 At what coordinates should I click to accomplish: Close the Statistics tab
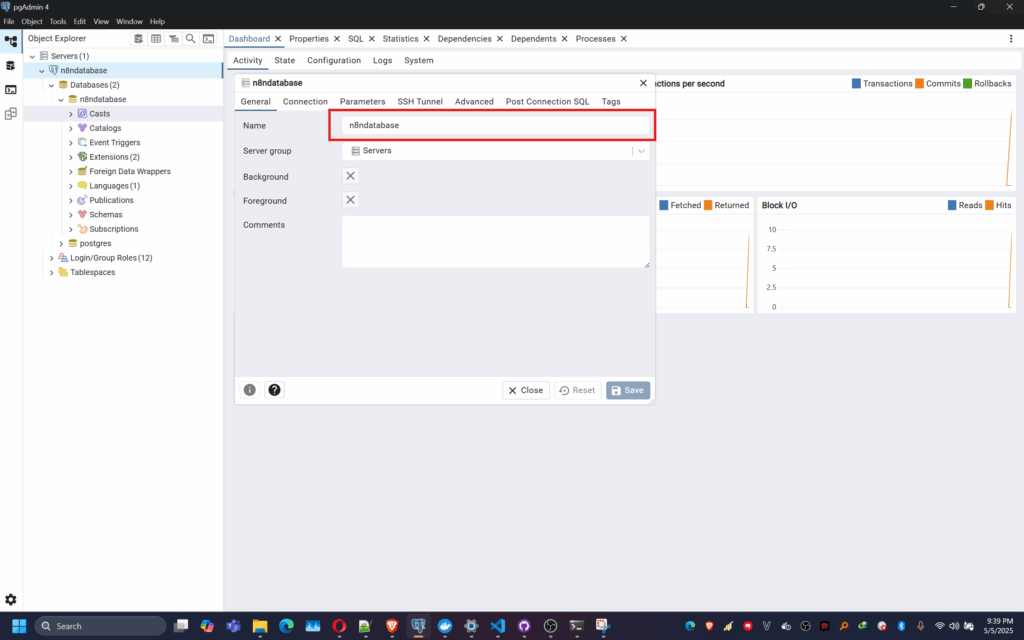426,39
